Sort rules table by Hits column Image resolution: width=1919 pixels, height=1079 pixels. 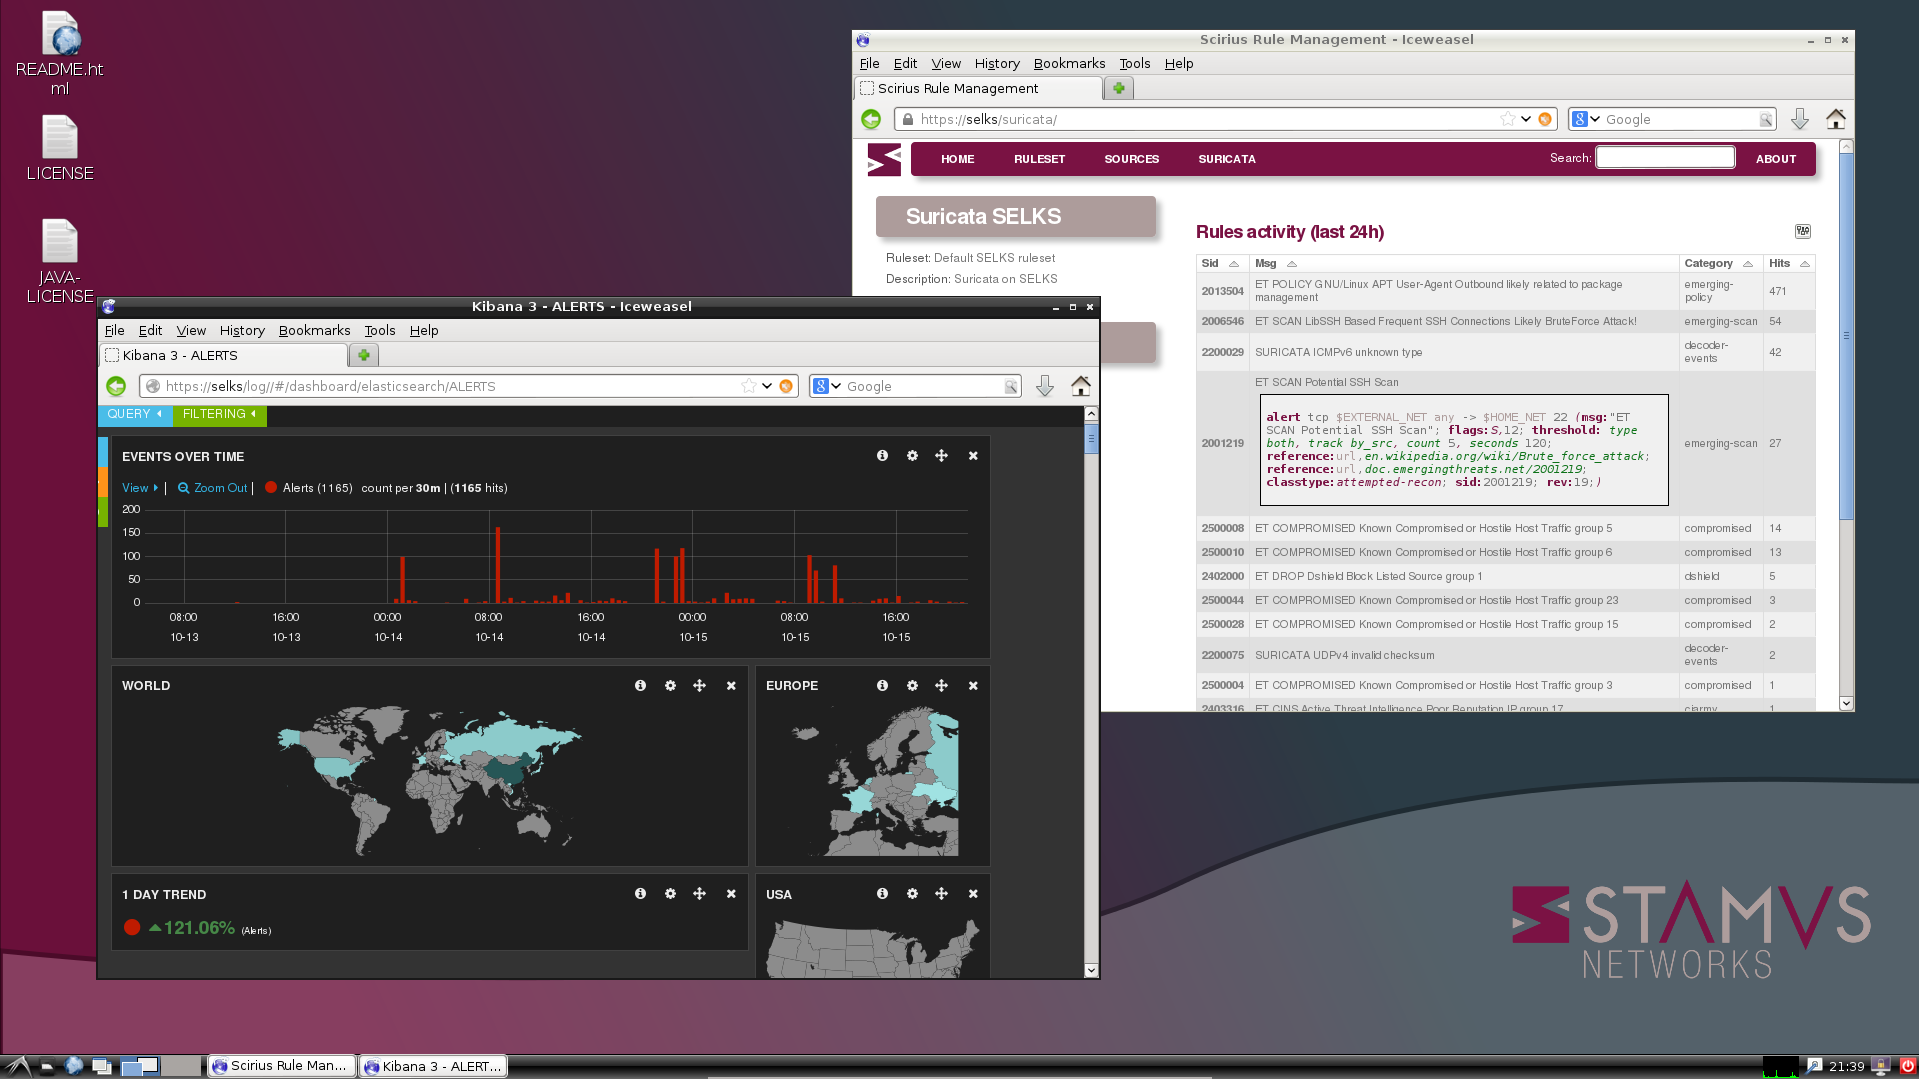tap(1789, 263)
